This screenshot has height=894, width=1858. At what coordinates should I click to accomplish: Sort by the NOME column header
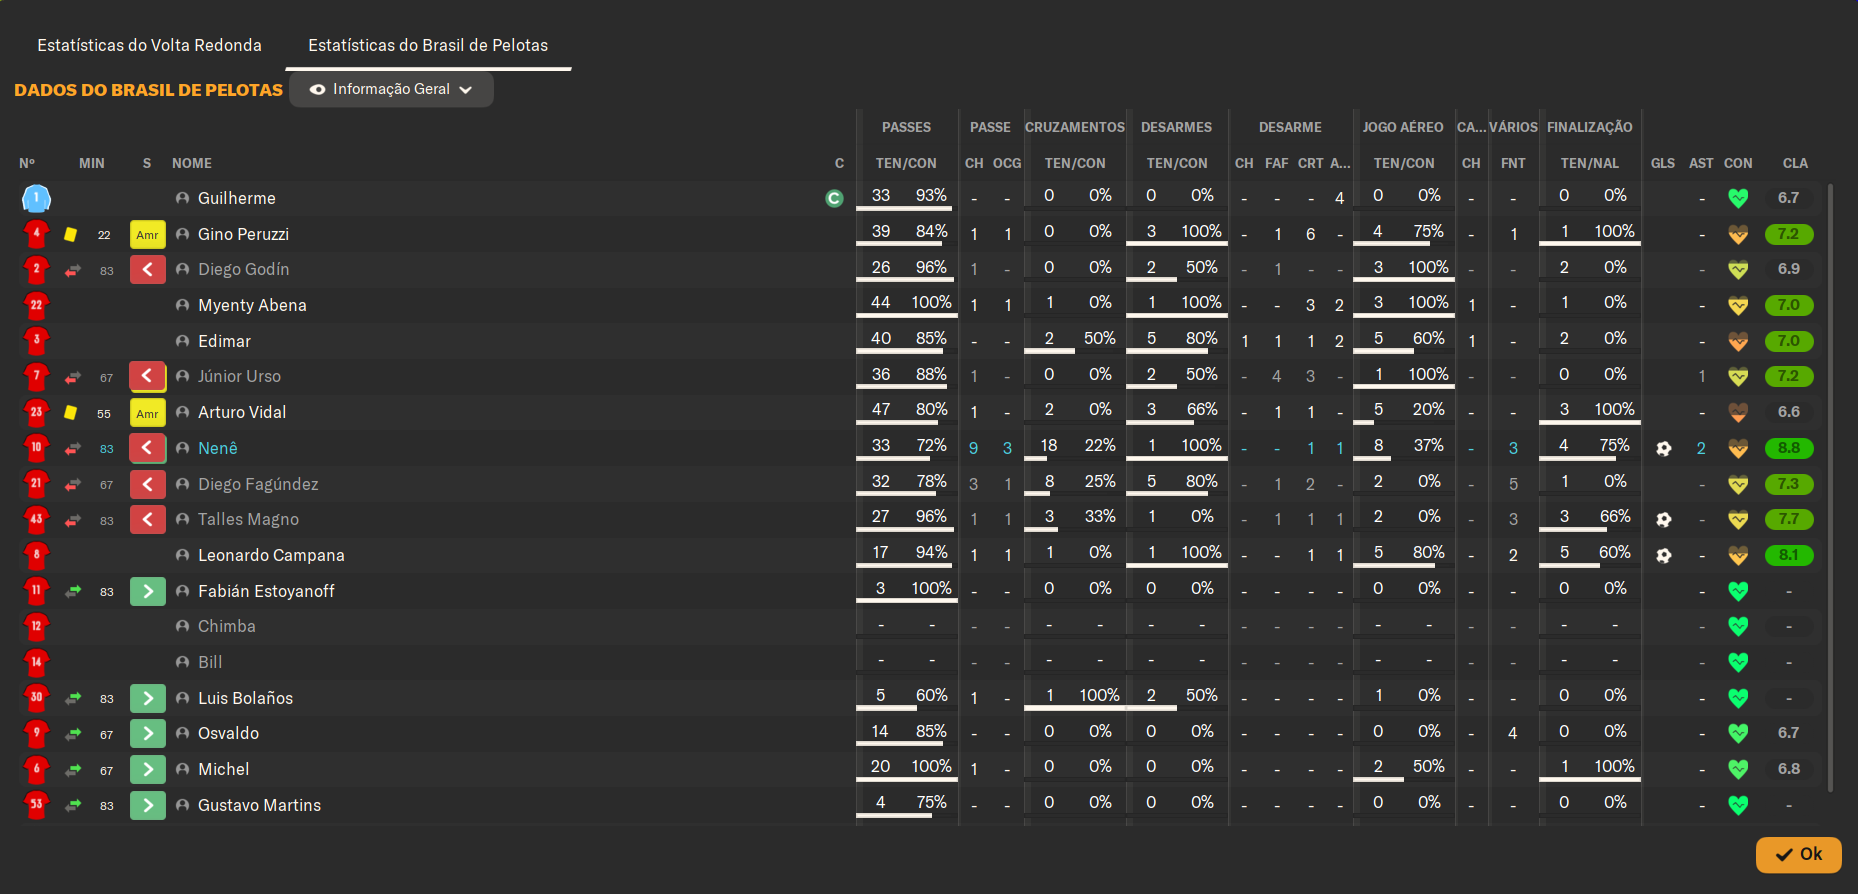pyautogui.click(x=192, y=163)
